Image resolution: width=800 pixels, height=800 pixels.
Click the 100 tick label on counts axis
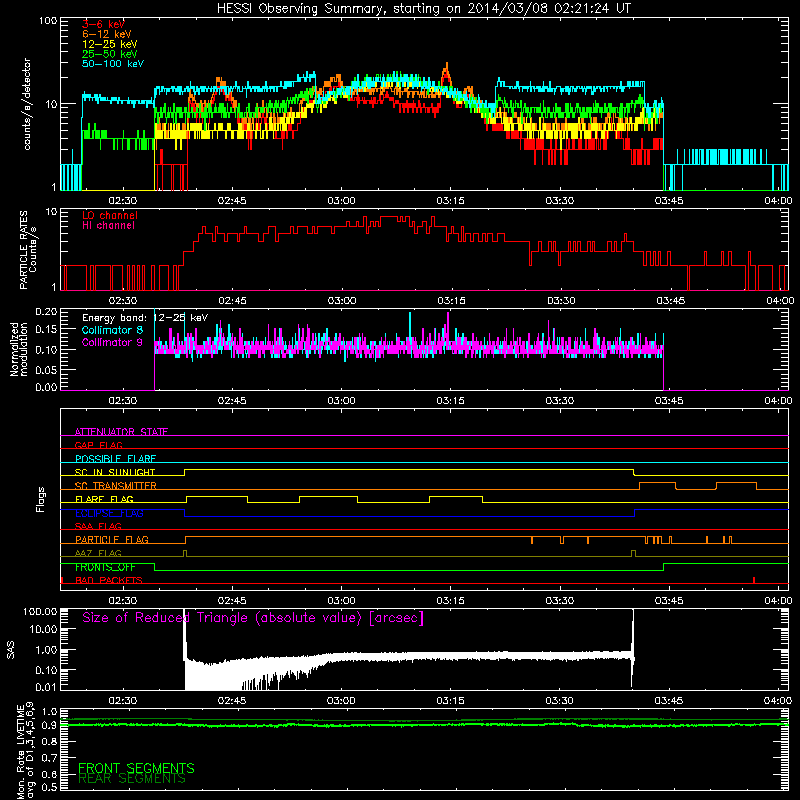[47, 21]
